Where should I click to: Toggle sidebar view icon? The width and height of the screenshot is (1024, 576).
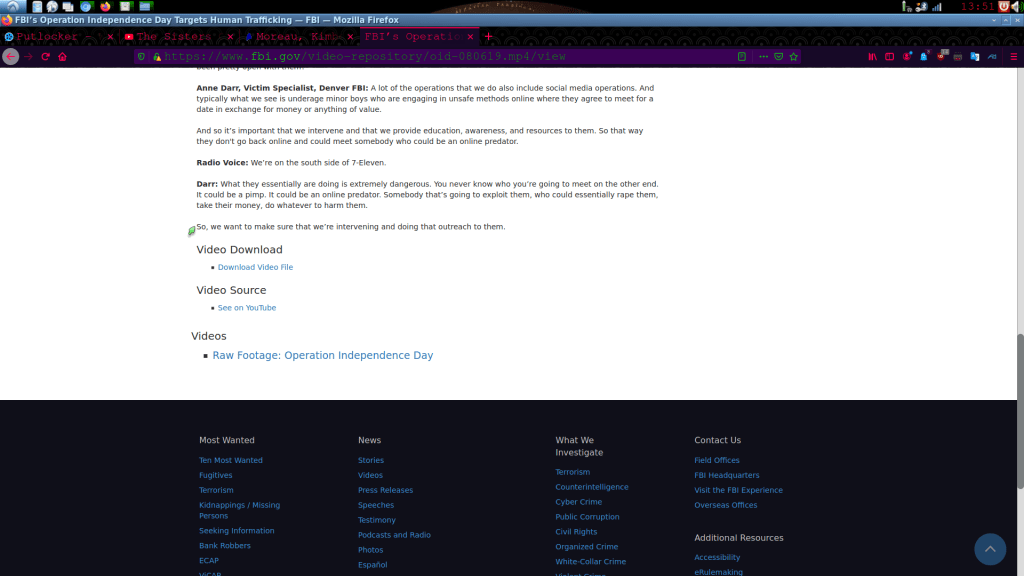[x=889, y=57]
